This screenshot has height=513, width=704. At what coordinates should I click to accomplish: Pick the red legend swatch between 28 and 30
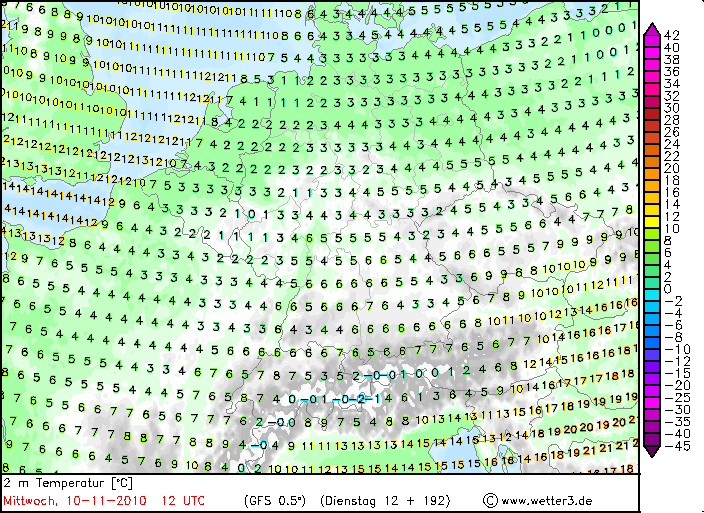point(652,113)
